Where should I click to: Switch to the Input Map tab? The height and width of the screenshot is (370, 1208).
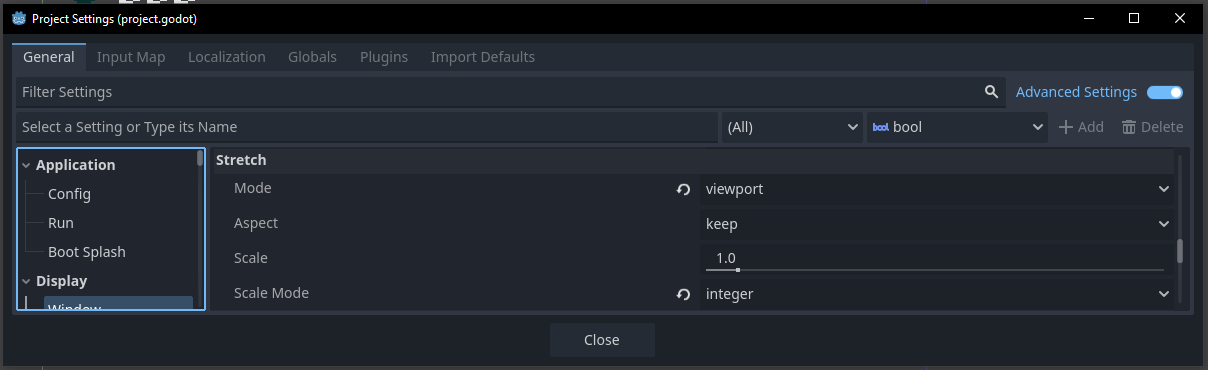coord(131,57)
